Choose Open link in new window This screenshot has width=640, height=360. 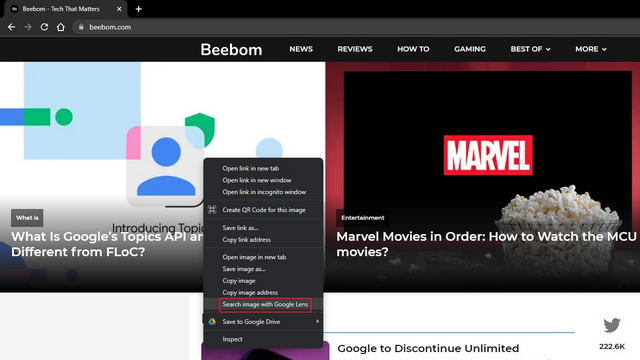(x=263, y=180)
